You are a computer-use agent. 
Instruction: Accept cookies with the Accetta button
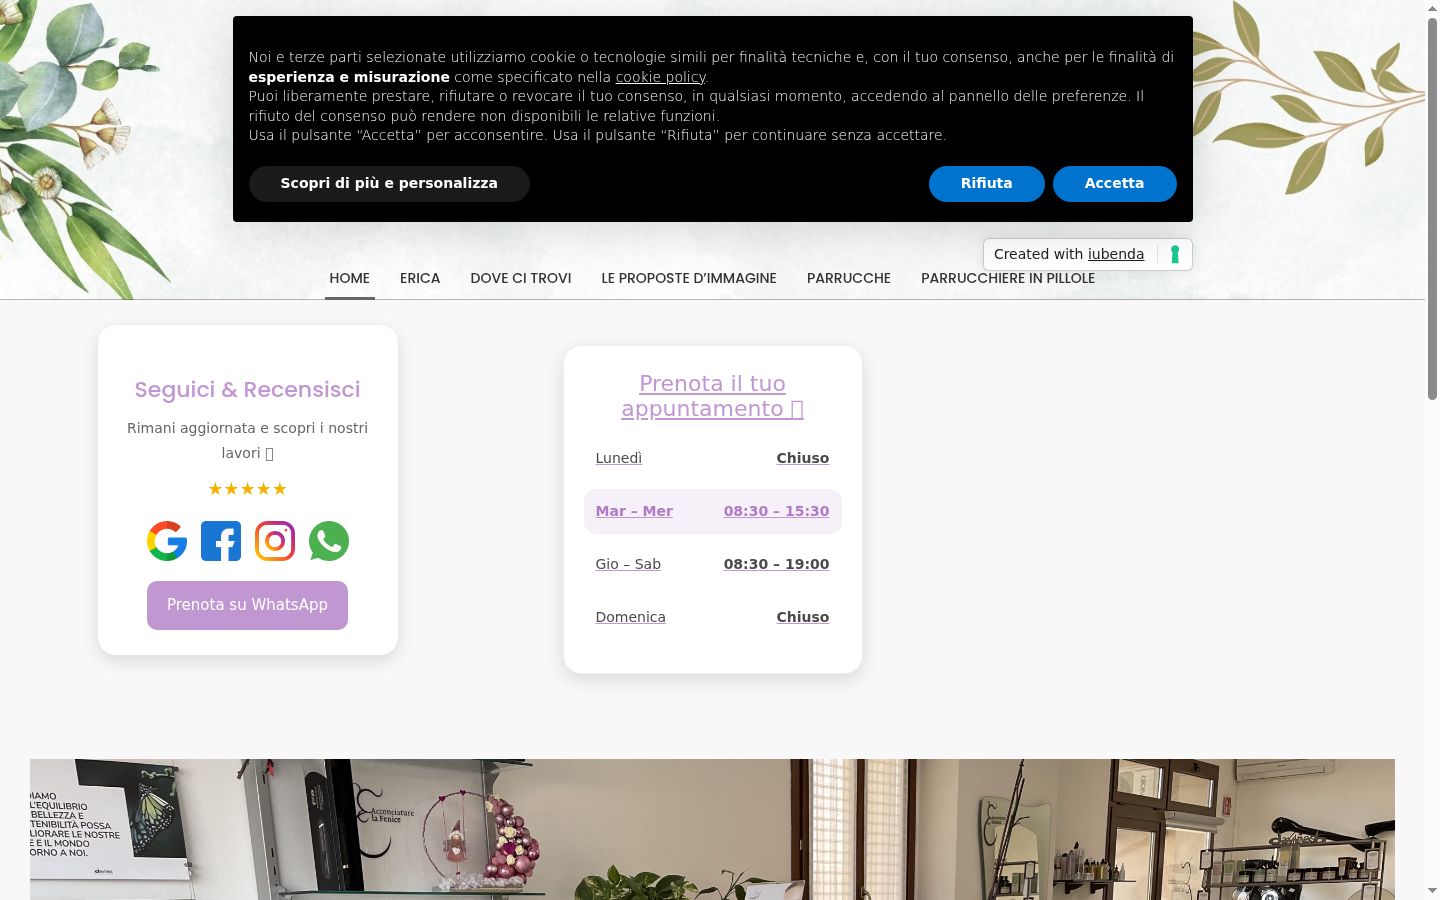(x=1114, y=183)
